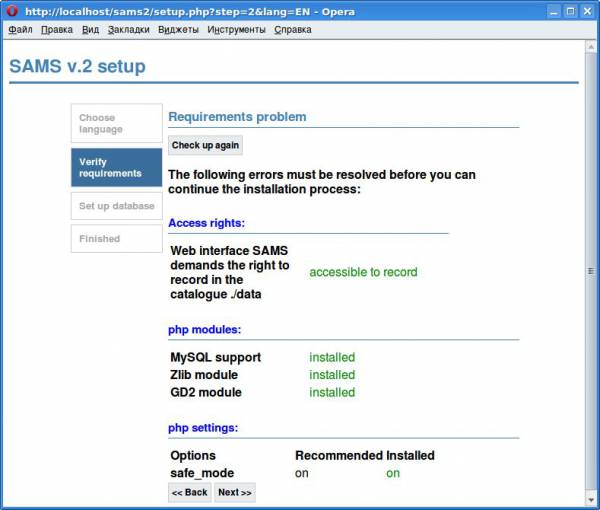Click the vertical scrollbar thumb
Image resolution: width=600 pixels, height=510 pixels.
click(x=591, y=271)
